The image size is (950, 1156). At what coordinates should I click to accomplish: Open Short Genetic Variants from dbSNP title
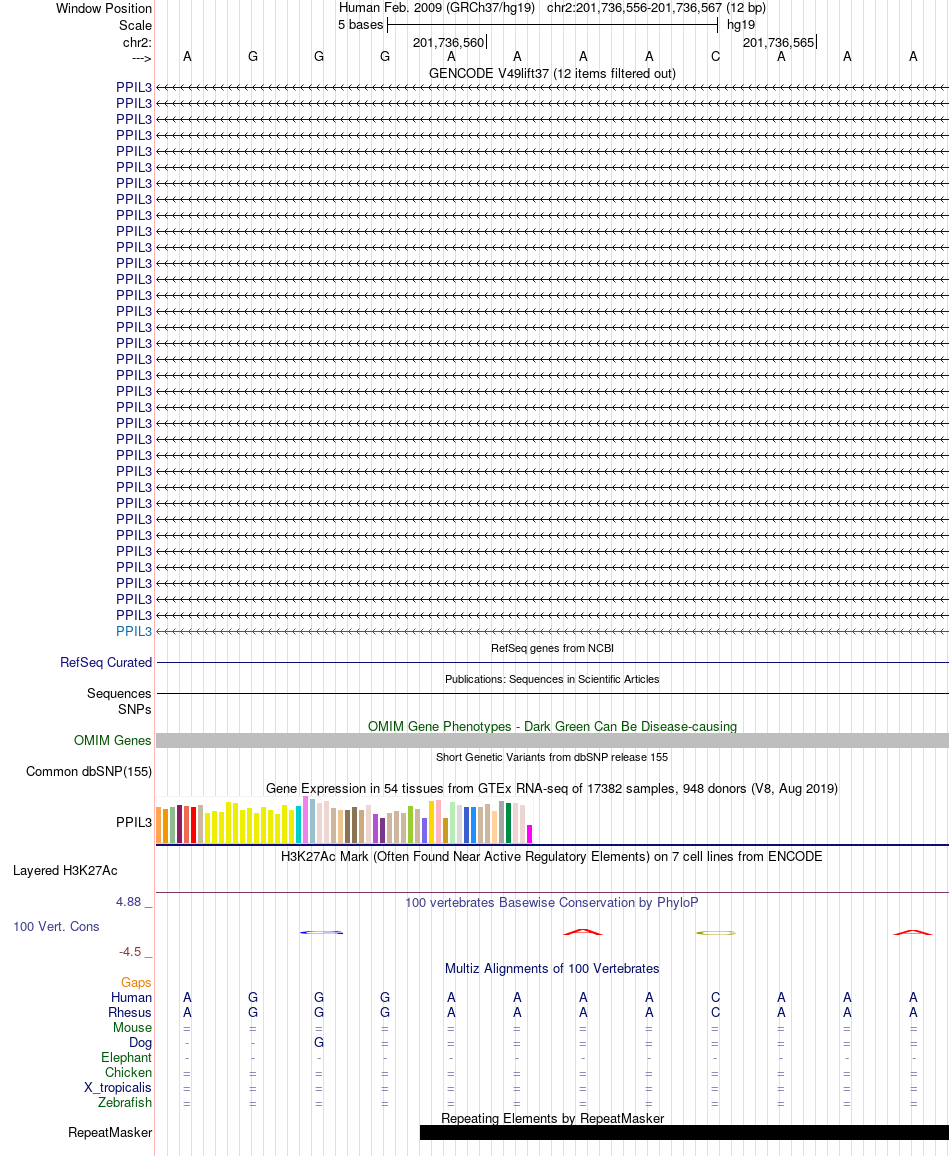[552, 757]
